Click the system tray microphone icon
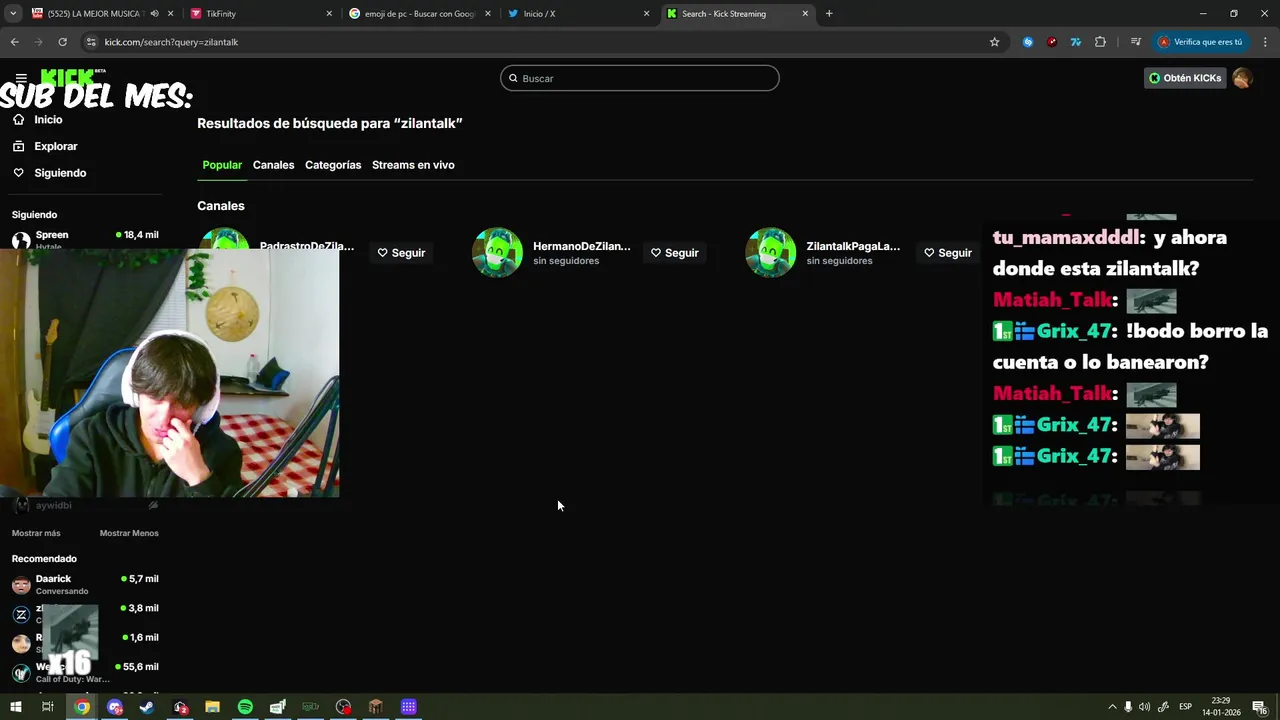 pos(1128,707)
